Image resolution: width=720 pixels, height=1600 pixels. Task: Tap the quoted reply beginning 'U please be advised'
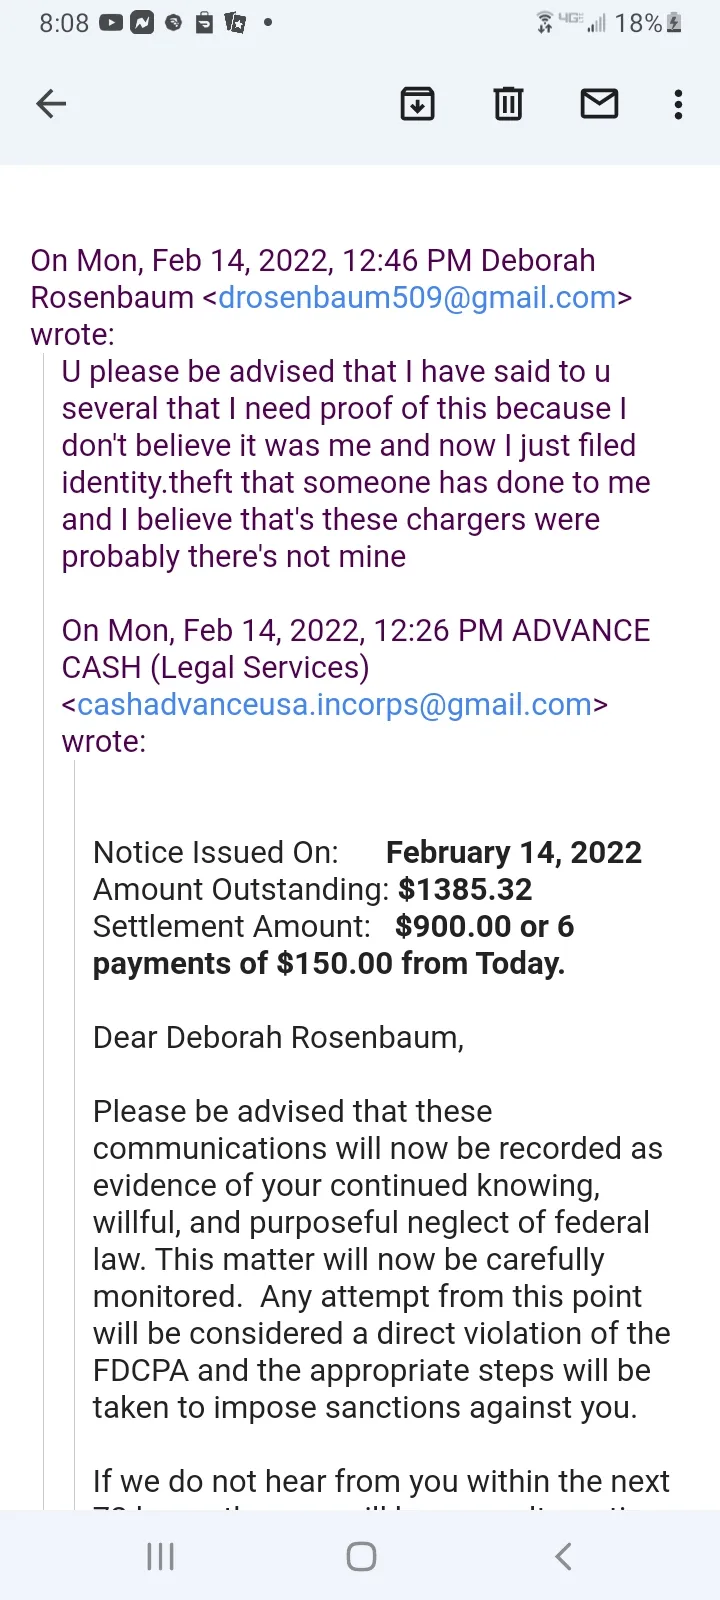[x=356, y=464]
